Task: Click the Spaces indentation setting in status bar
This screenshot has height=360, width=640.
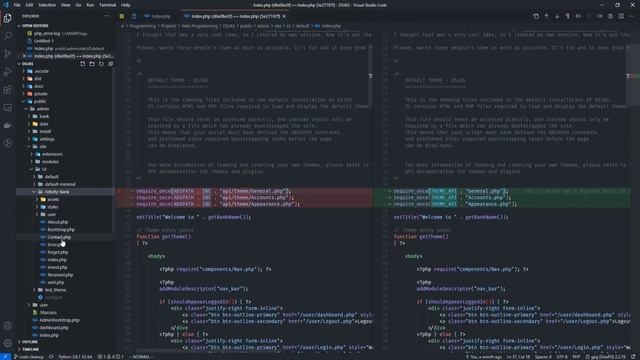Action: click(543, 357)
